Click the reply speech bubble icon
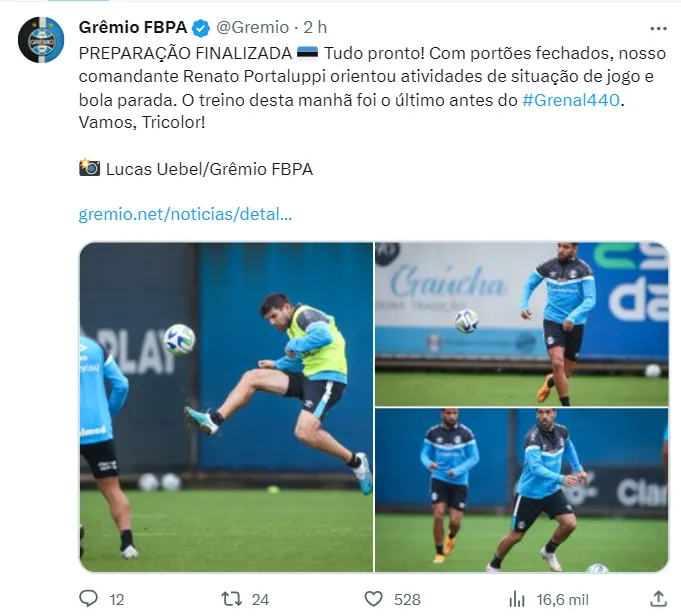 [89, 599]
